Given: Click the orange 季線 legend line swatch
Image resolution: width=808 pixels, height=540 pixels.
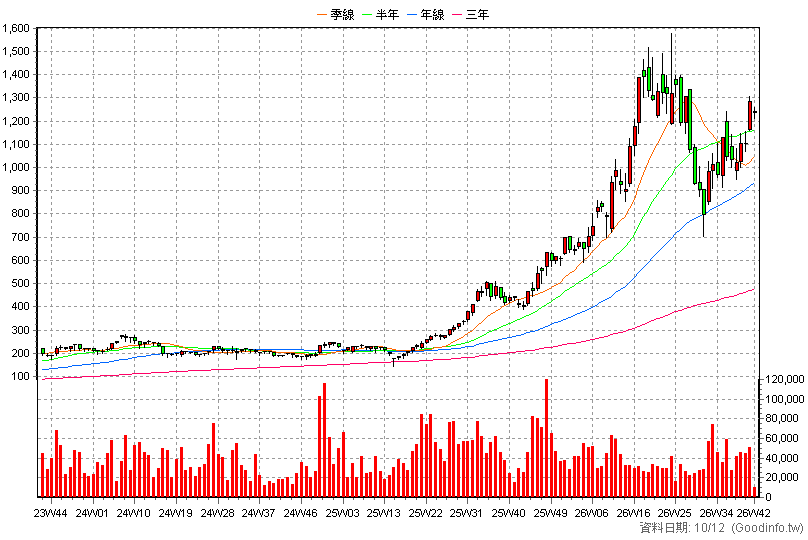Looking at the screenshot, I should 322,15.
